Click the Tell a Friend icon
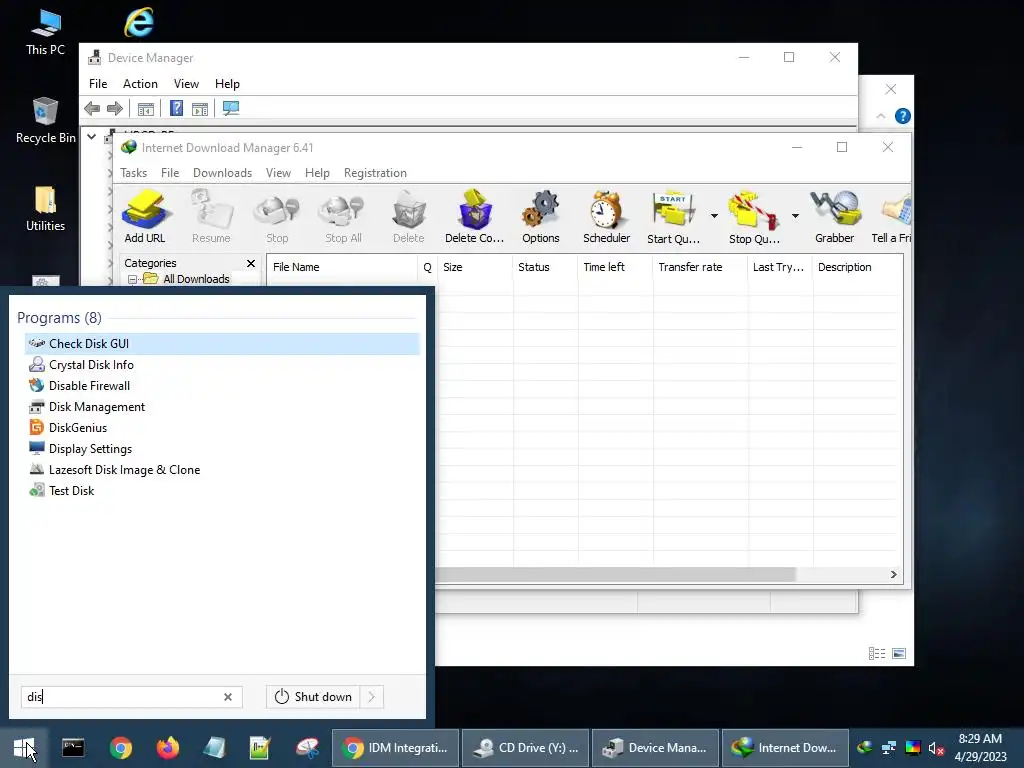This screenshot has width=1024, height=768. pyautogui.click(x=892, y=216)
